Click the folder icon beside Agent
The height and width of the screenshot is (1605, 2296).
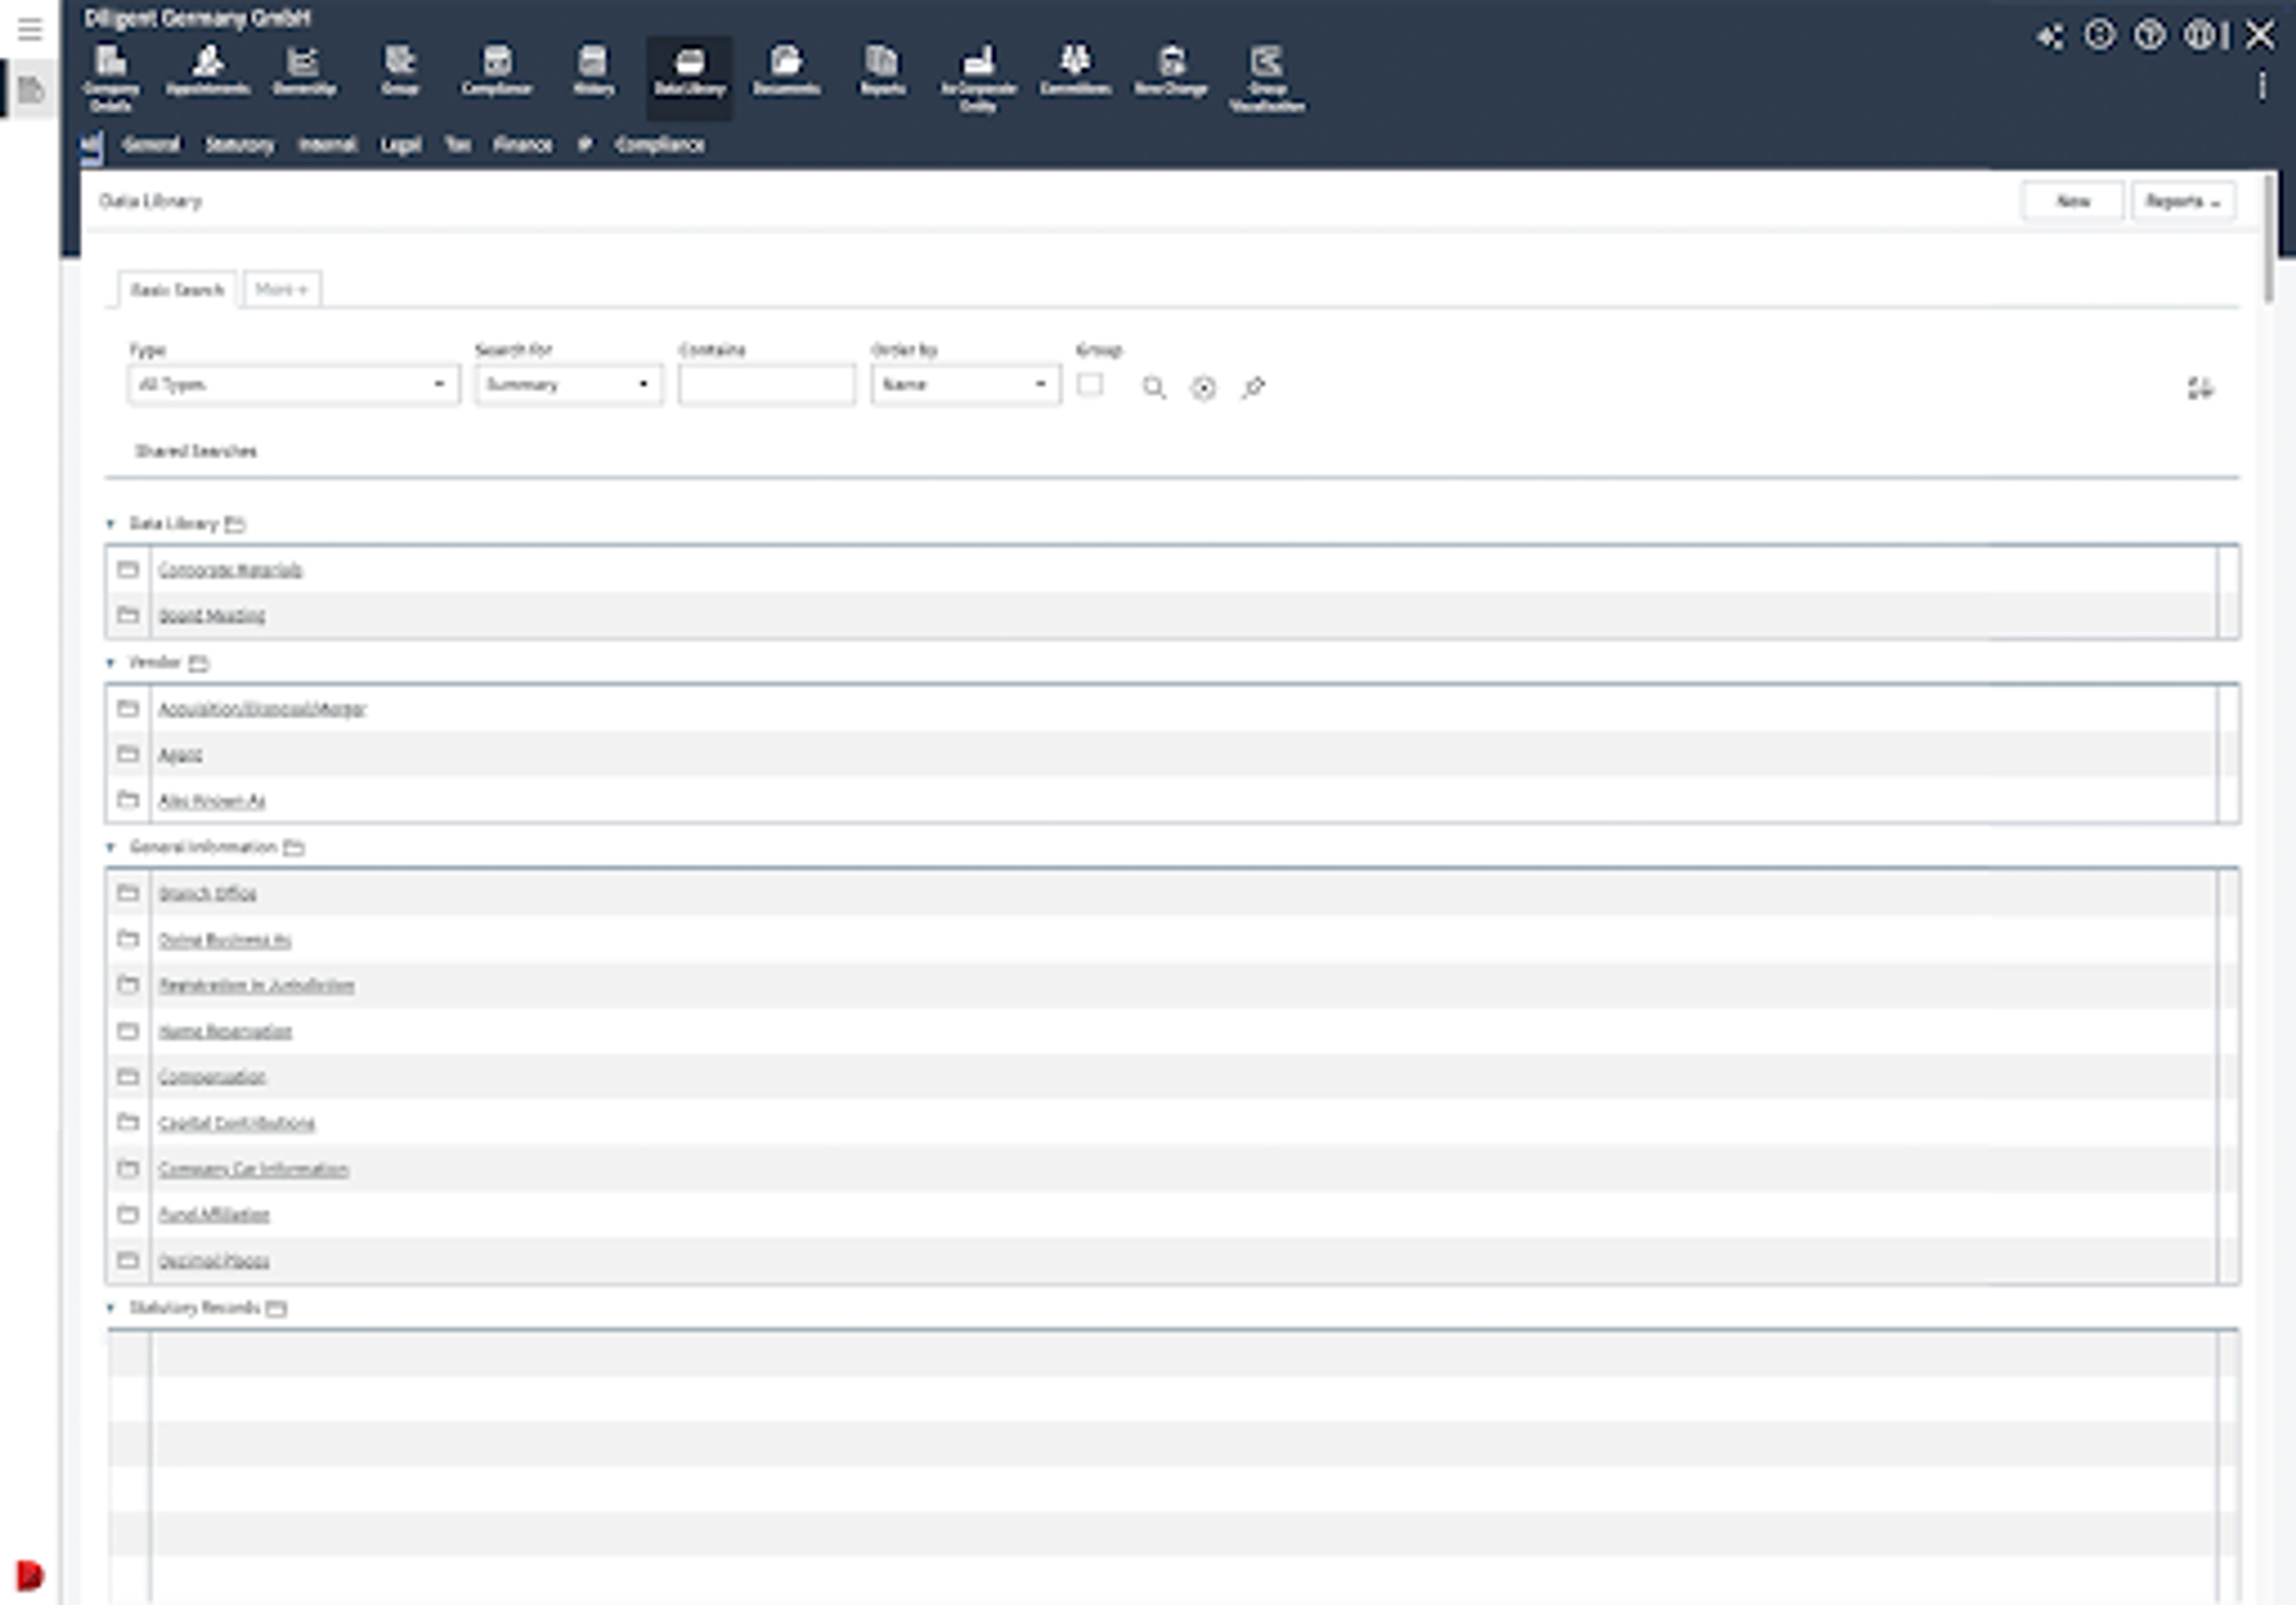click(x=128, y=754)
